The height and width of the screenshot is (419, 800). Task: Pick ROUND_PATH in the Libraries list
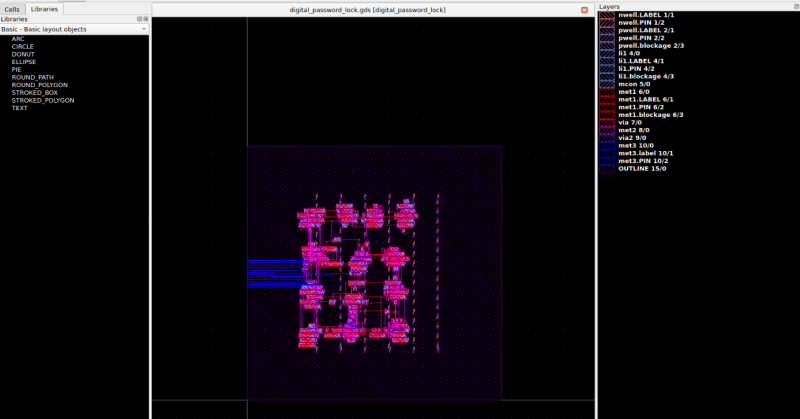tap(33, 77)
